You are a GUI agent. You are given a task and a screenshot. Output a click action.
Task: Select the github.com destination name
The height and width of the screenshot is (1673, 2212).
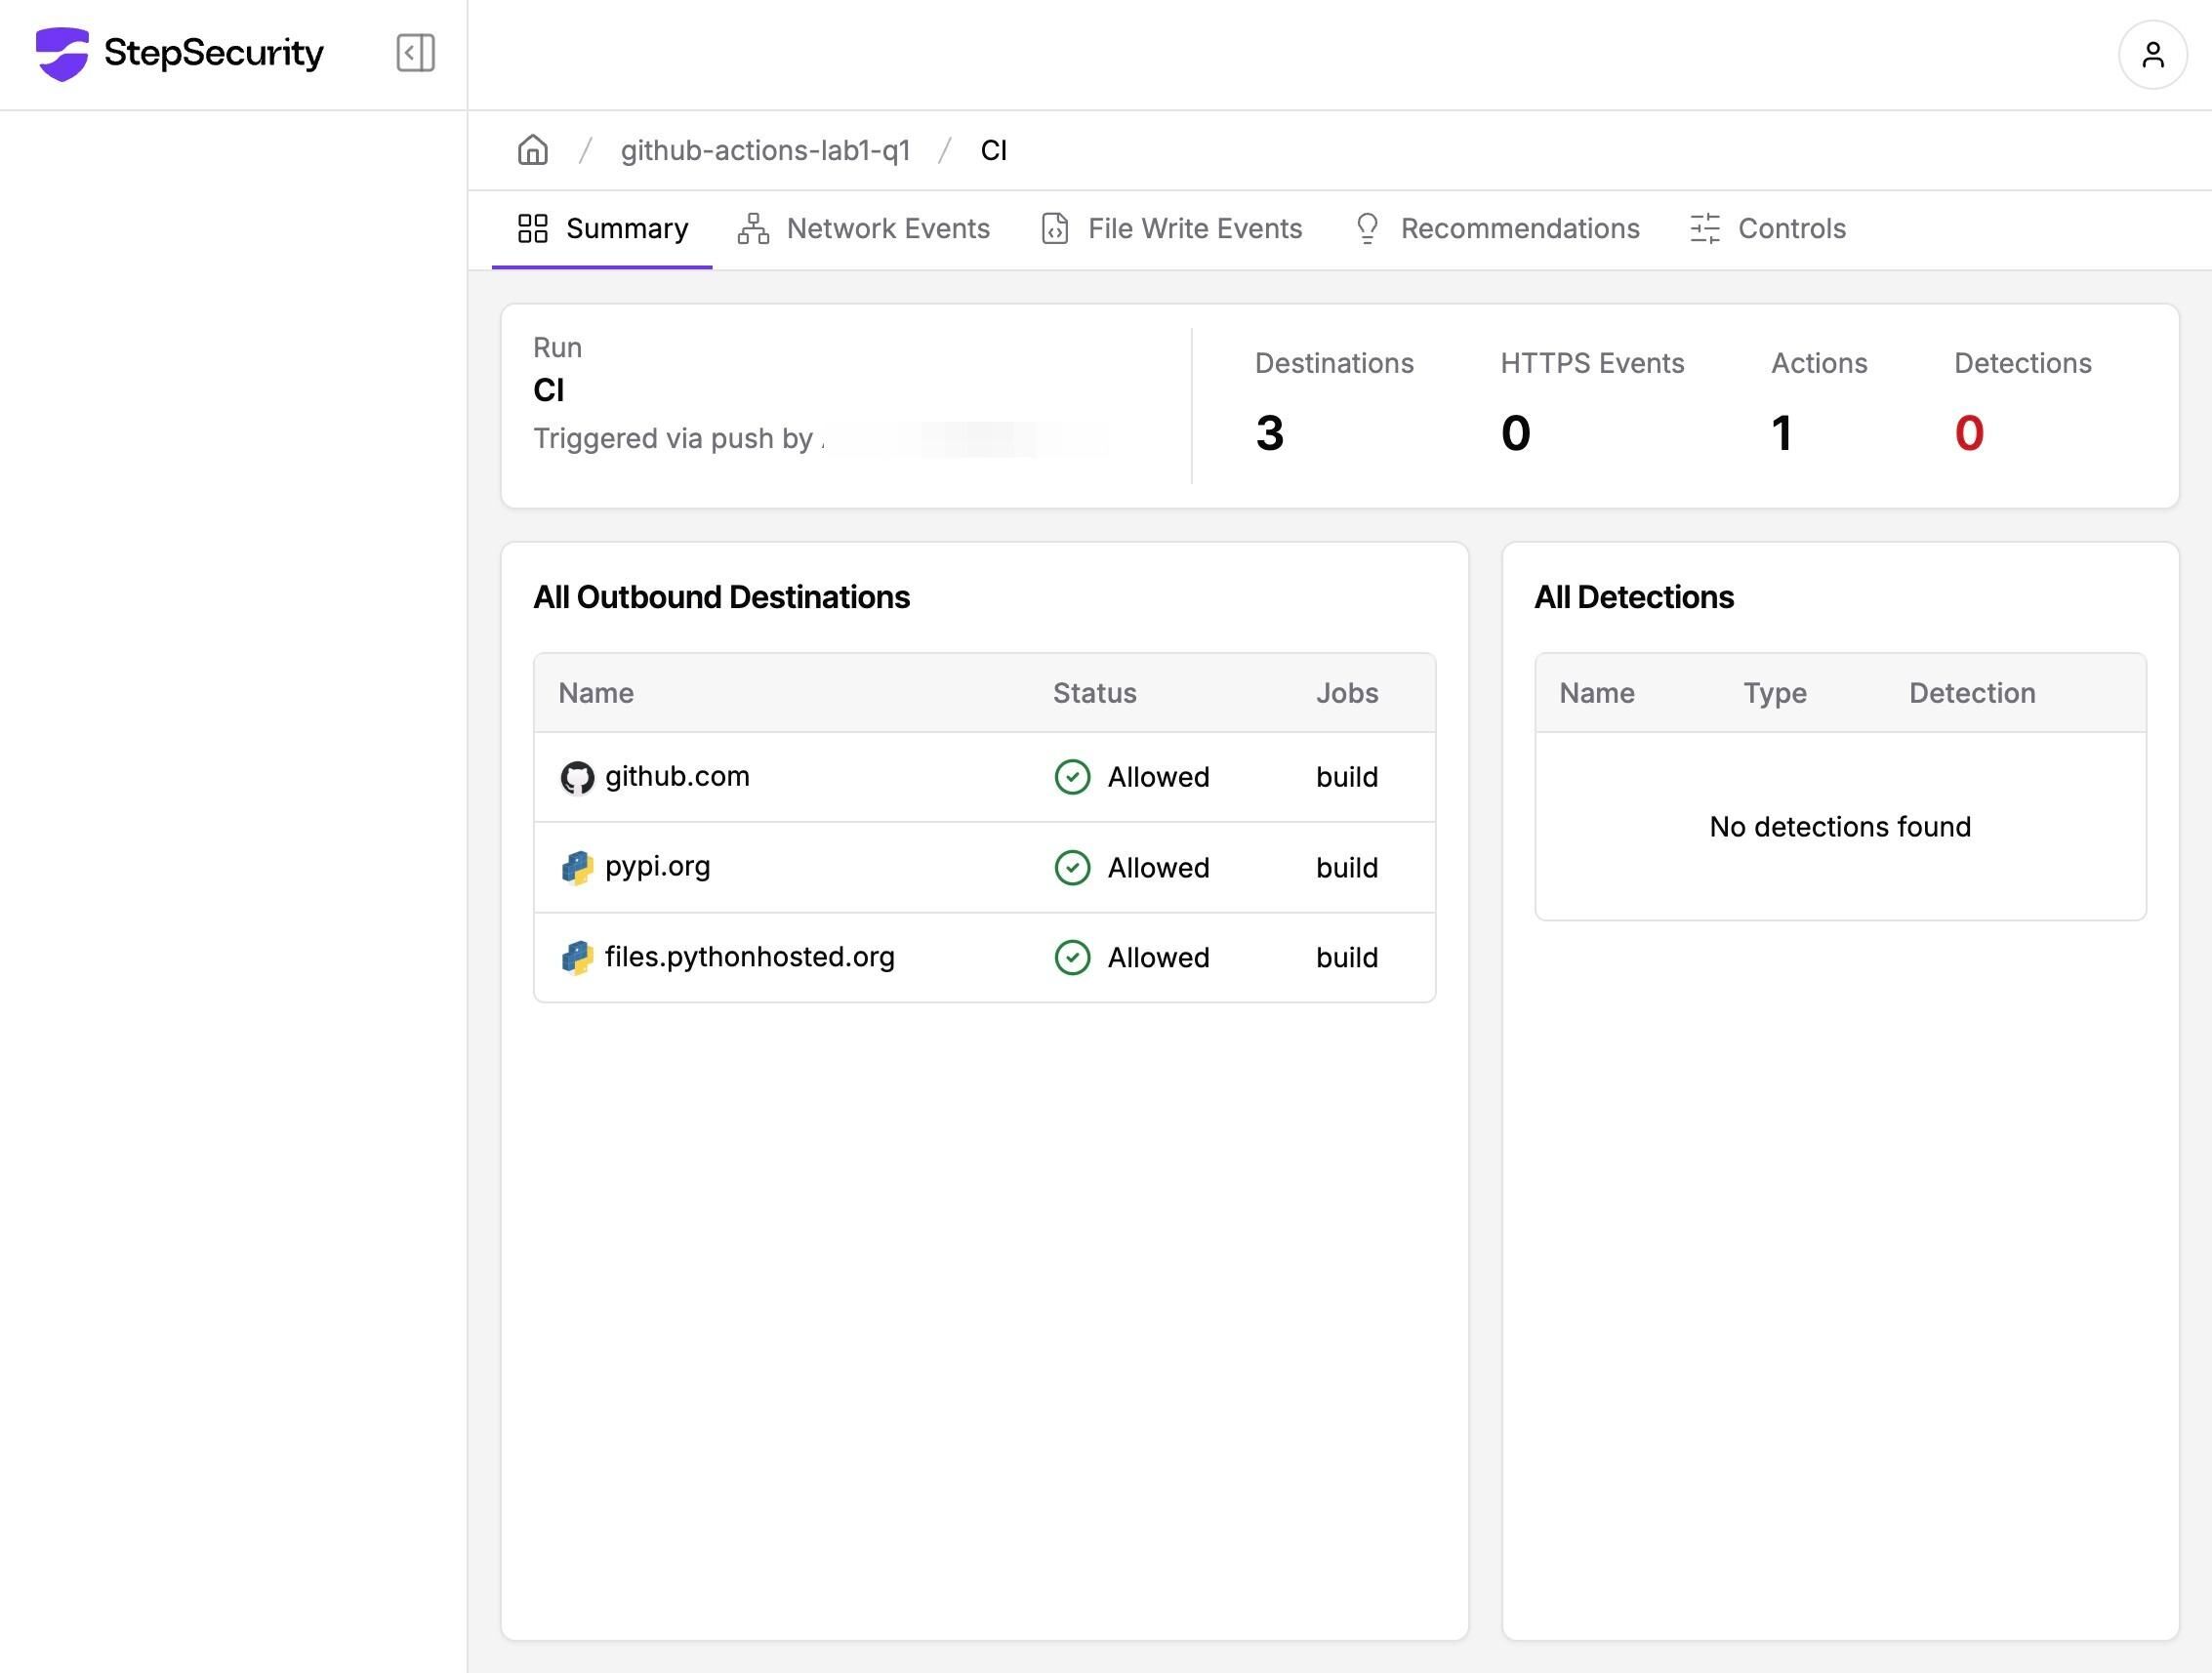pyautogui.click(x=677, y=777)
